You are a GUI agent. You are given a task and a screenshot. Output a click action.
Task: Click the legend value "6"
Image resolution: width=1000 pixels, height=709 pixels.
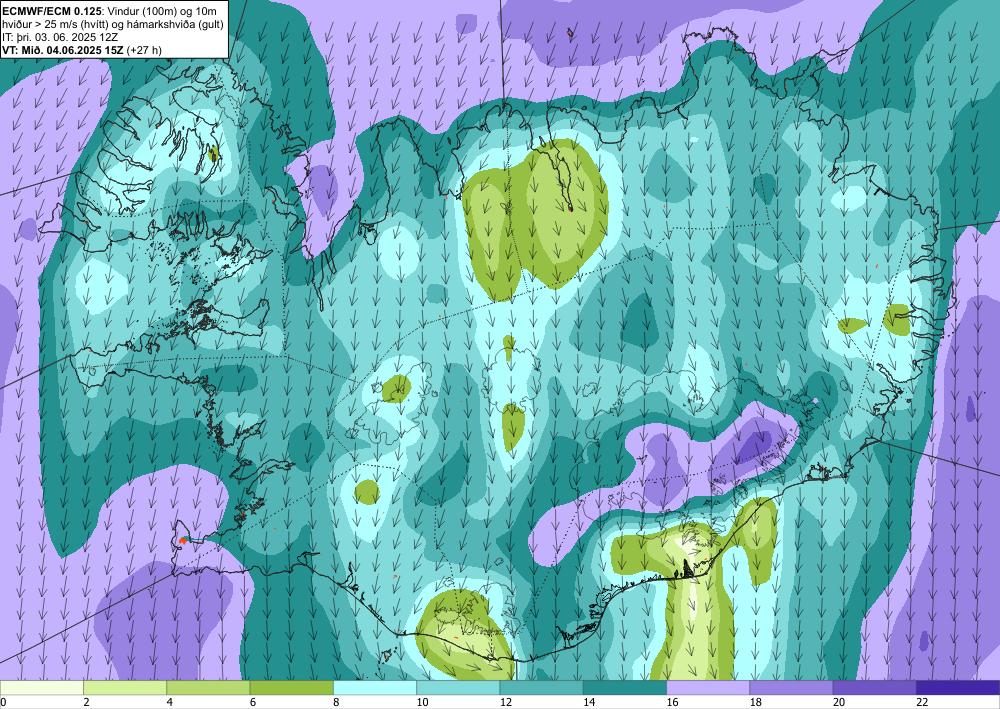click(253, 702)
